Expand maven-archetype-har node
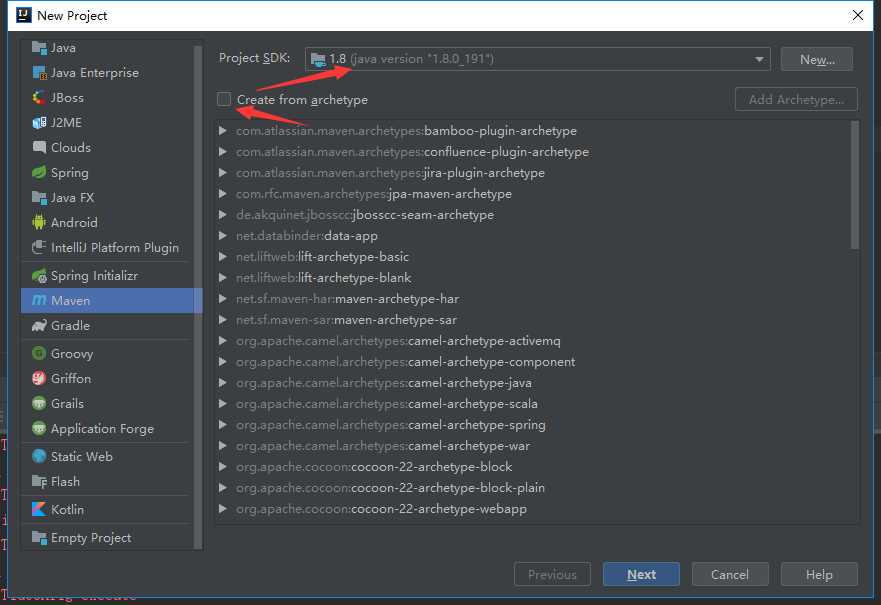The height and width of the screenshot is (605, 881). click(x=222, y=299)
